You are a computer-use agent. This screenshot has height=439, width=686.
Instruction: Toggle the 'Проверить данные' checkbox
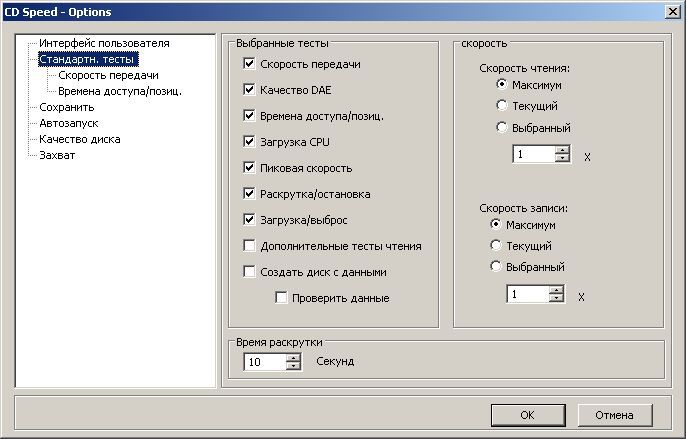click(281, 298)
